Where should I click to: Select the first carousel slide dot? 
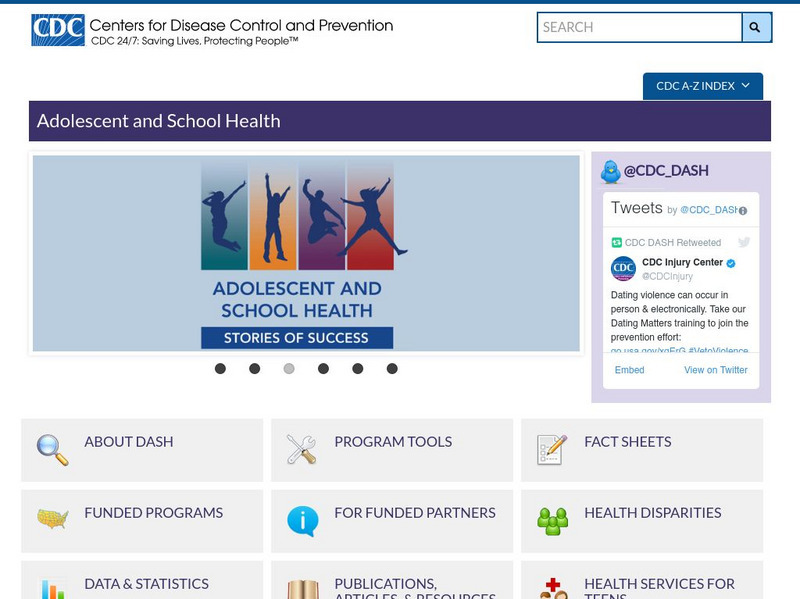pos(220,368)
